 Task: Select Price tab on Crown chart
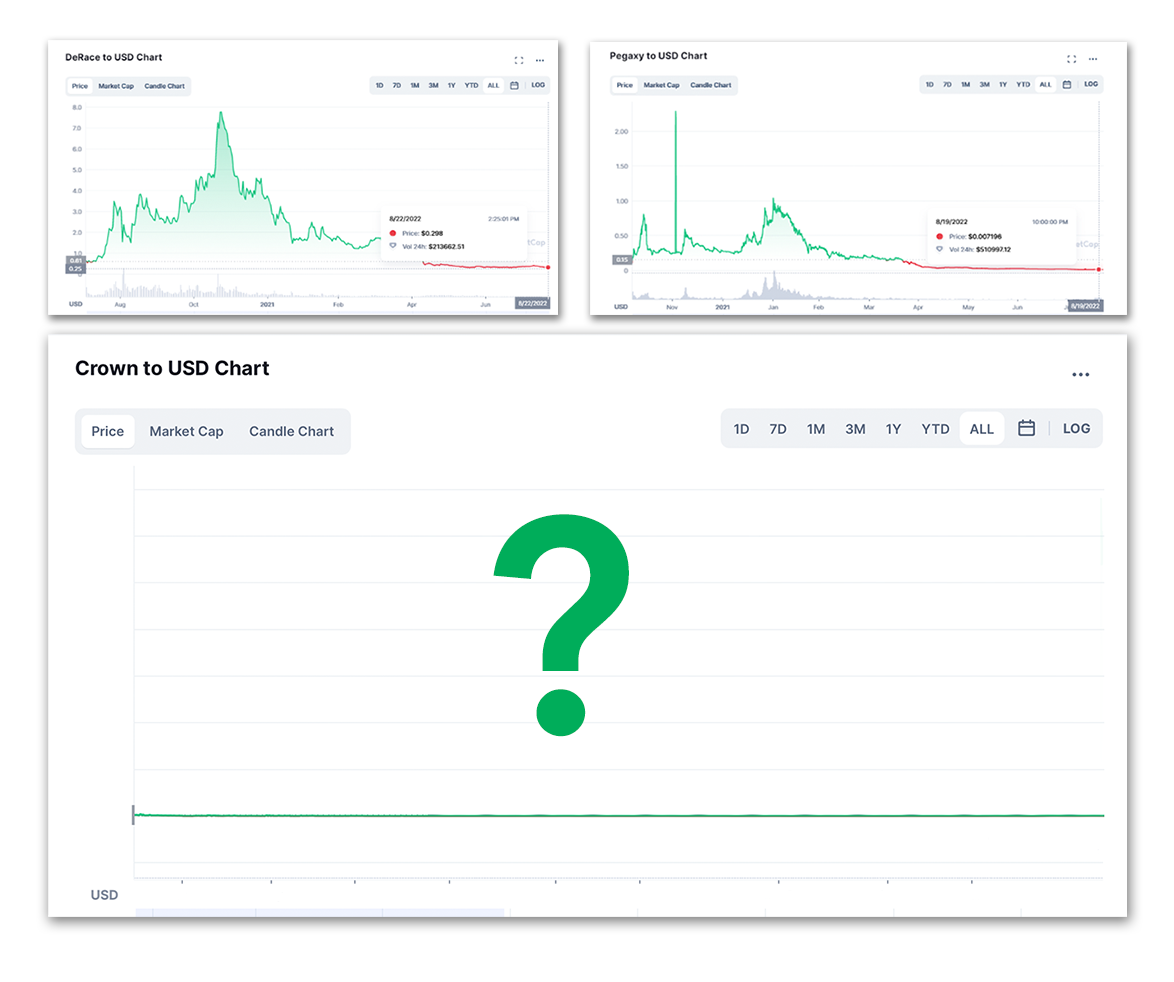[108, 431]
